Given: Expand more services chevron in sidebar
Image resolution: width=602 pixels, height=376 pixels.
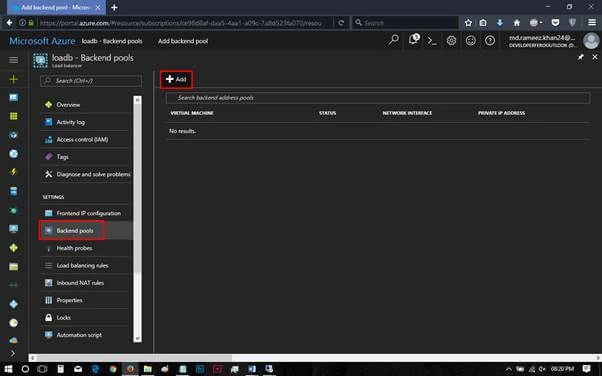Looking at the screenshot, I should coord(13,353).
